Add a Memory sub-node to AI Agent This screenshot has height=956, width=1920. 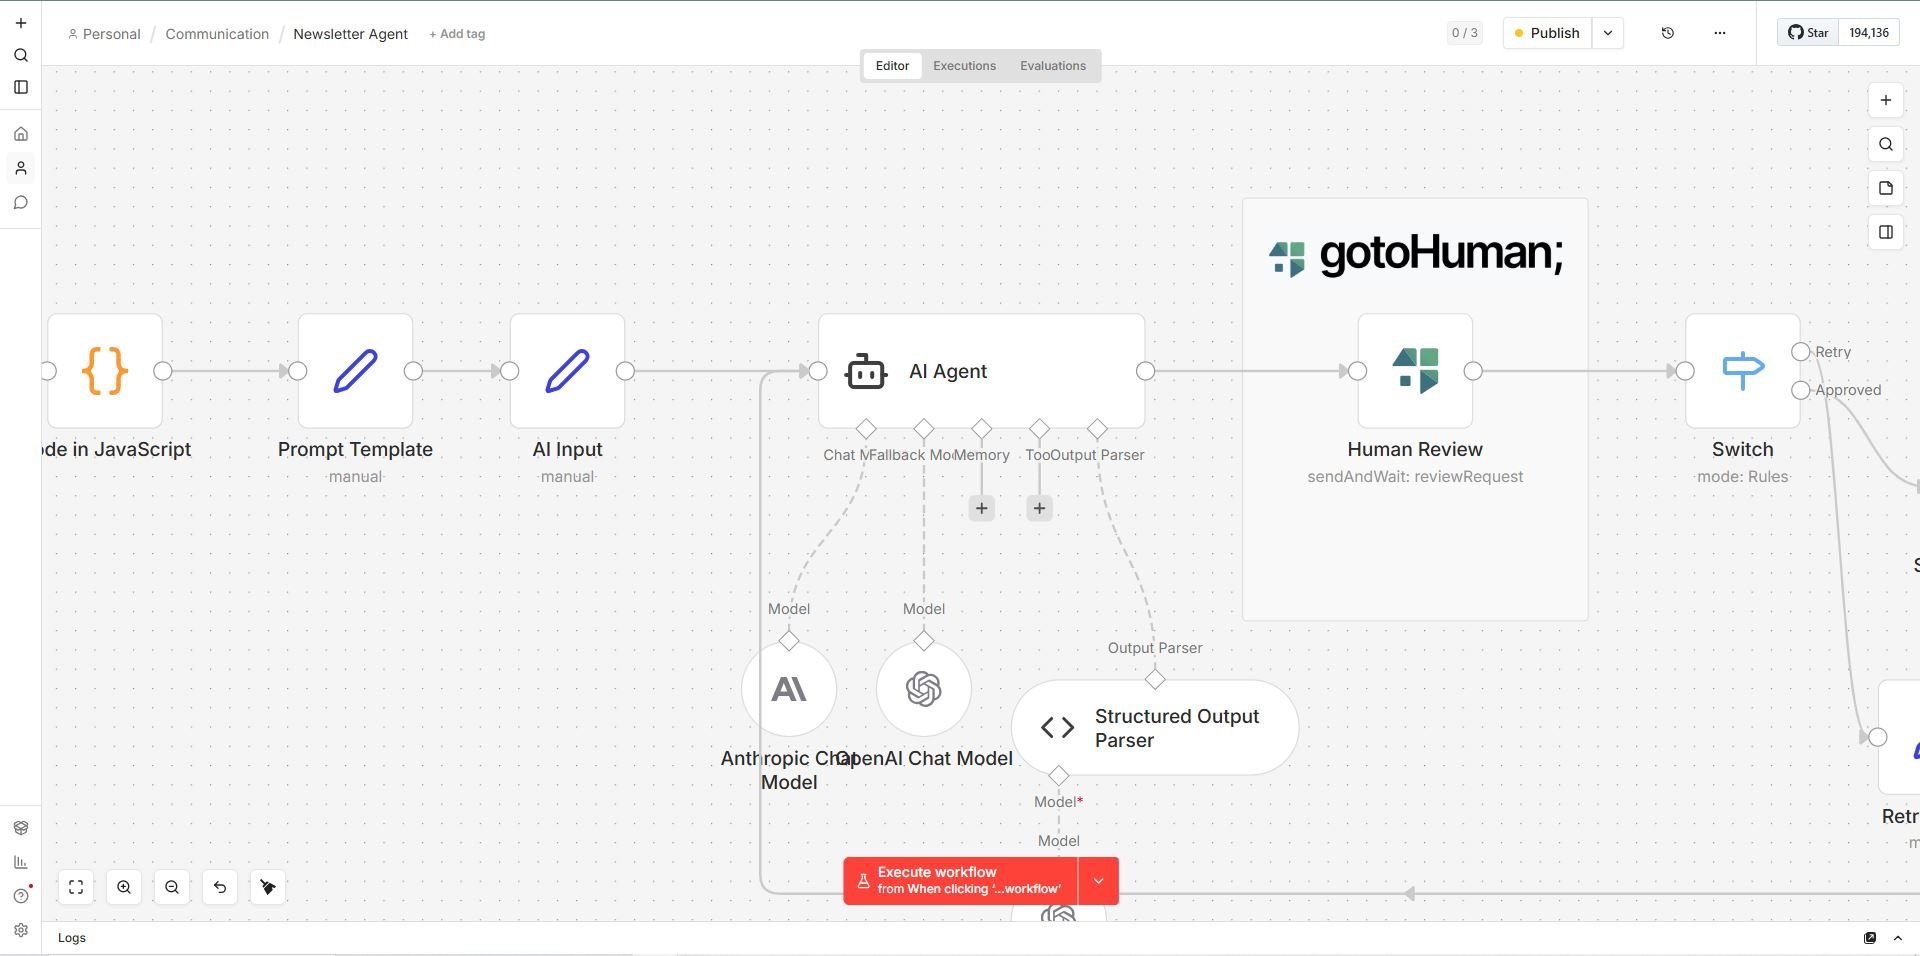tap(982, 508)
